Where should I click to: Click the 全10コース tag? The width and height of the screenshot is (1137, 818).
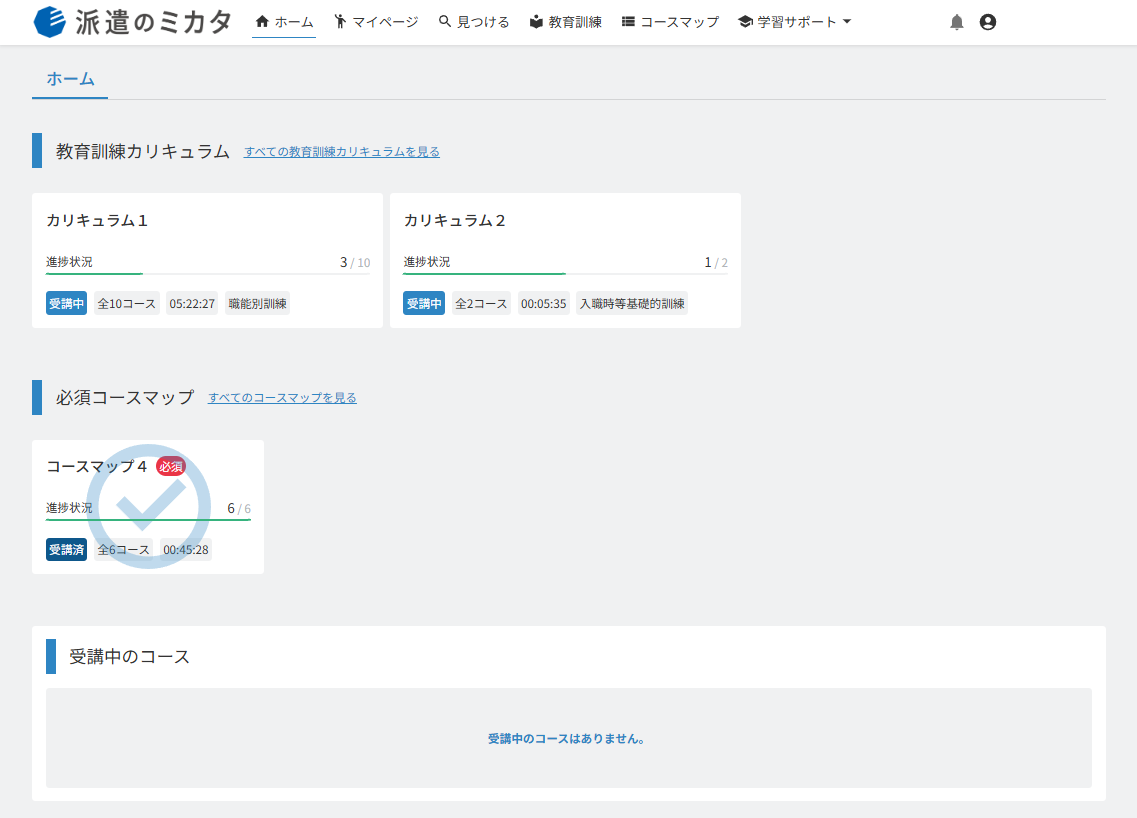coord(127,304)
